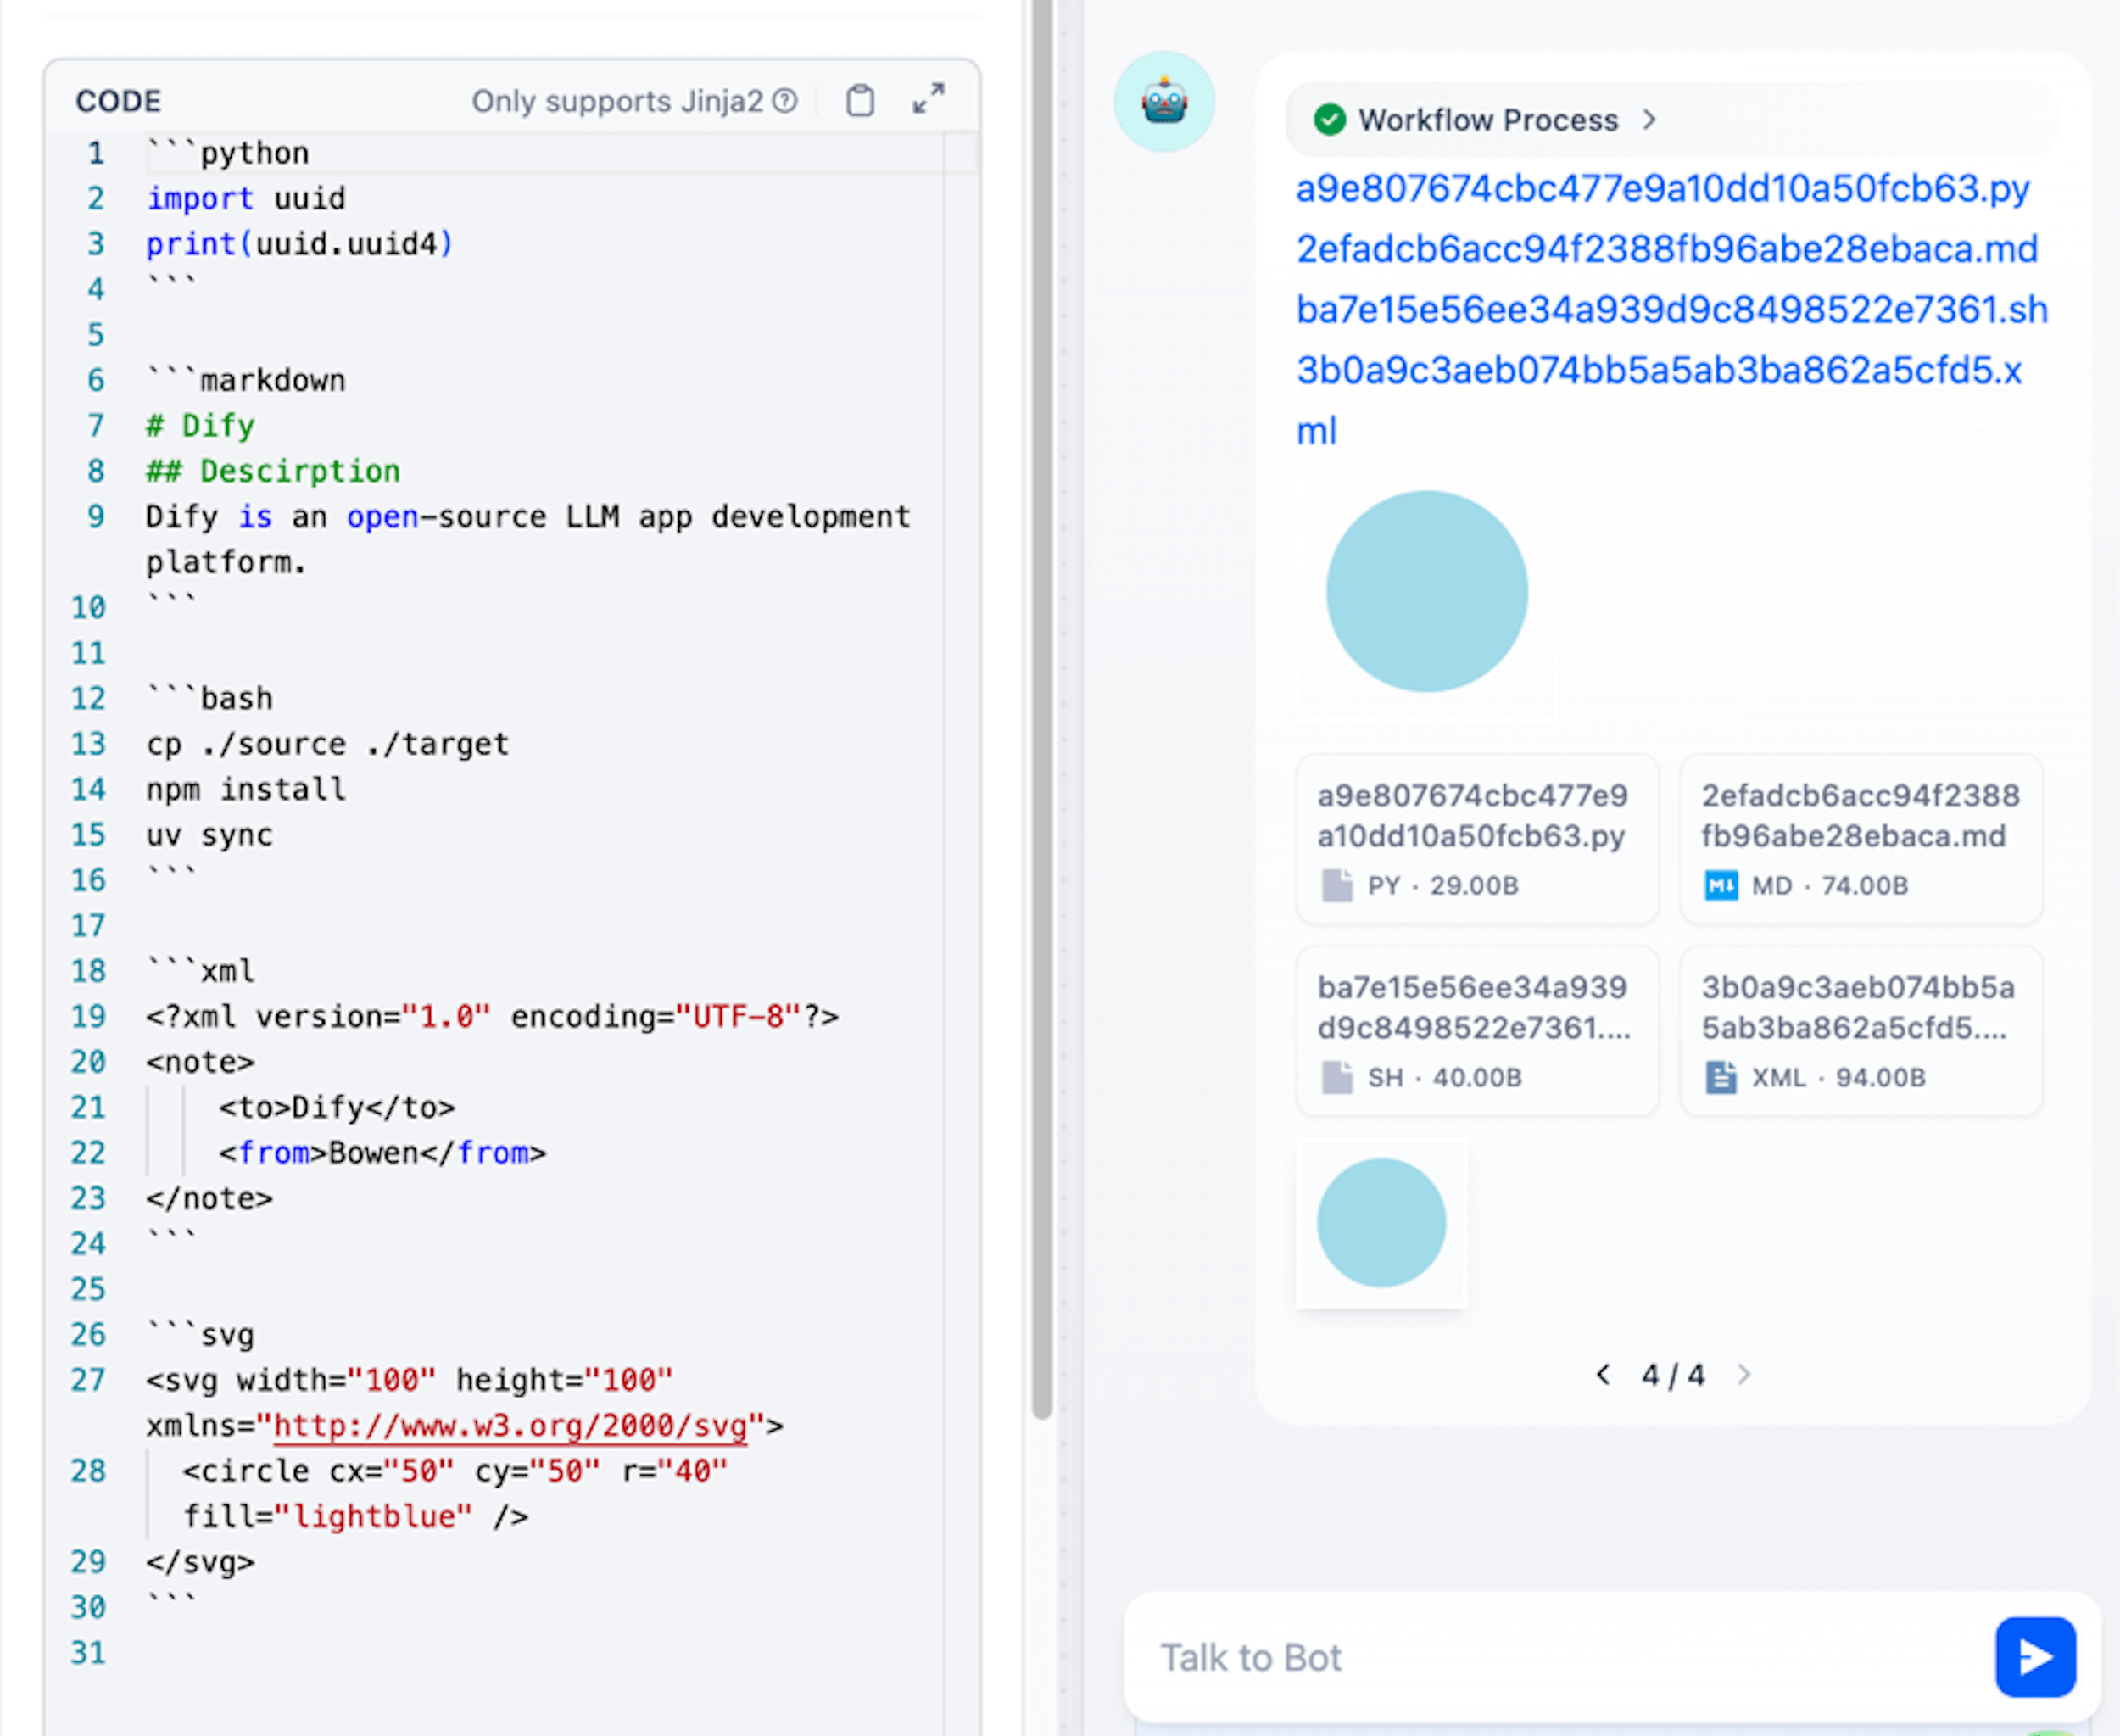The image size is (2120, 1736).
Task: Go to the previous result page
Action: [x=1603, y=1374]
